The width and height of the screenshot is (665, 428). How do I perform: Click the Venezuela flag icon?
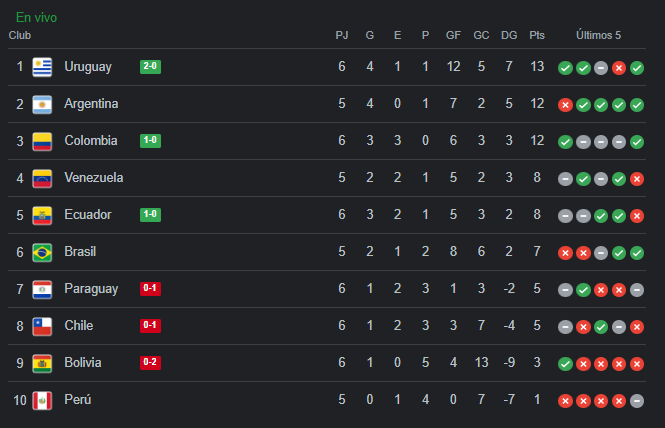[x=42, y=178]
